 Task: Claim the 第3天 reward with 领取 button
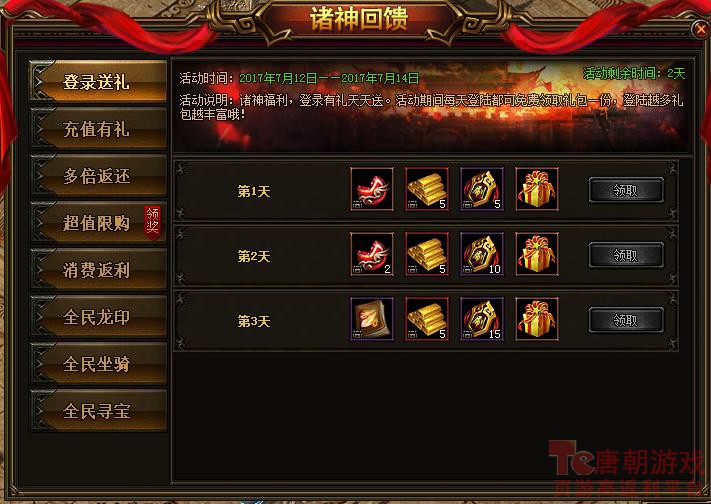(626, 320)
